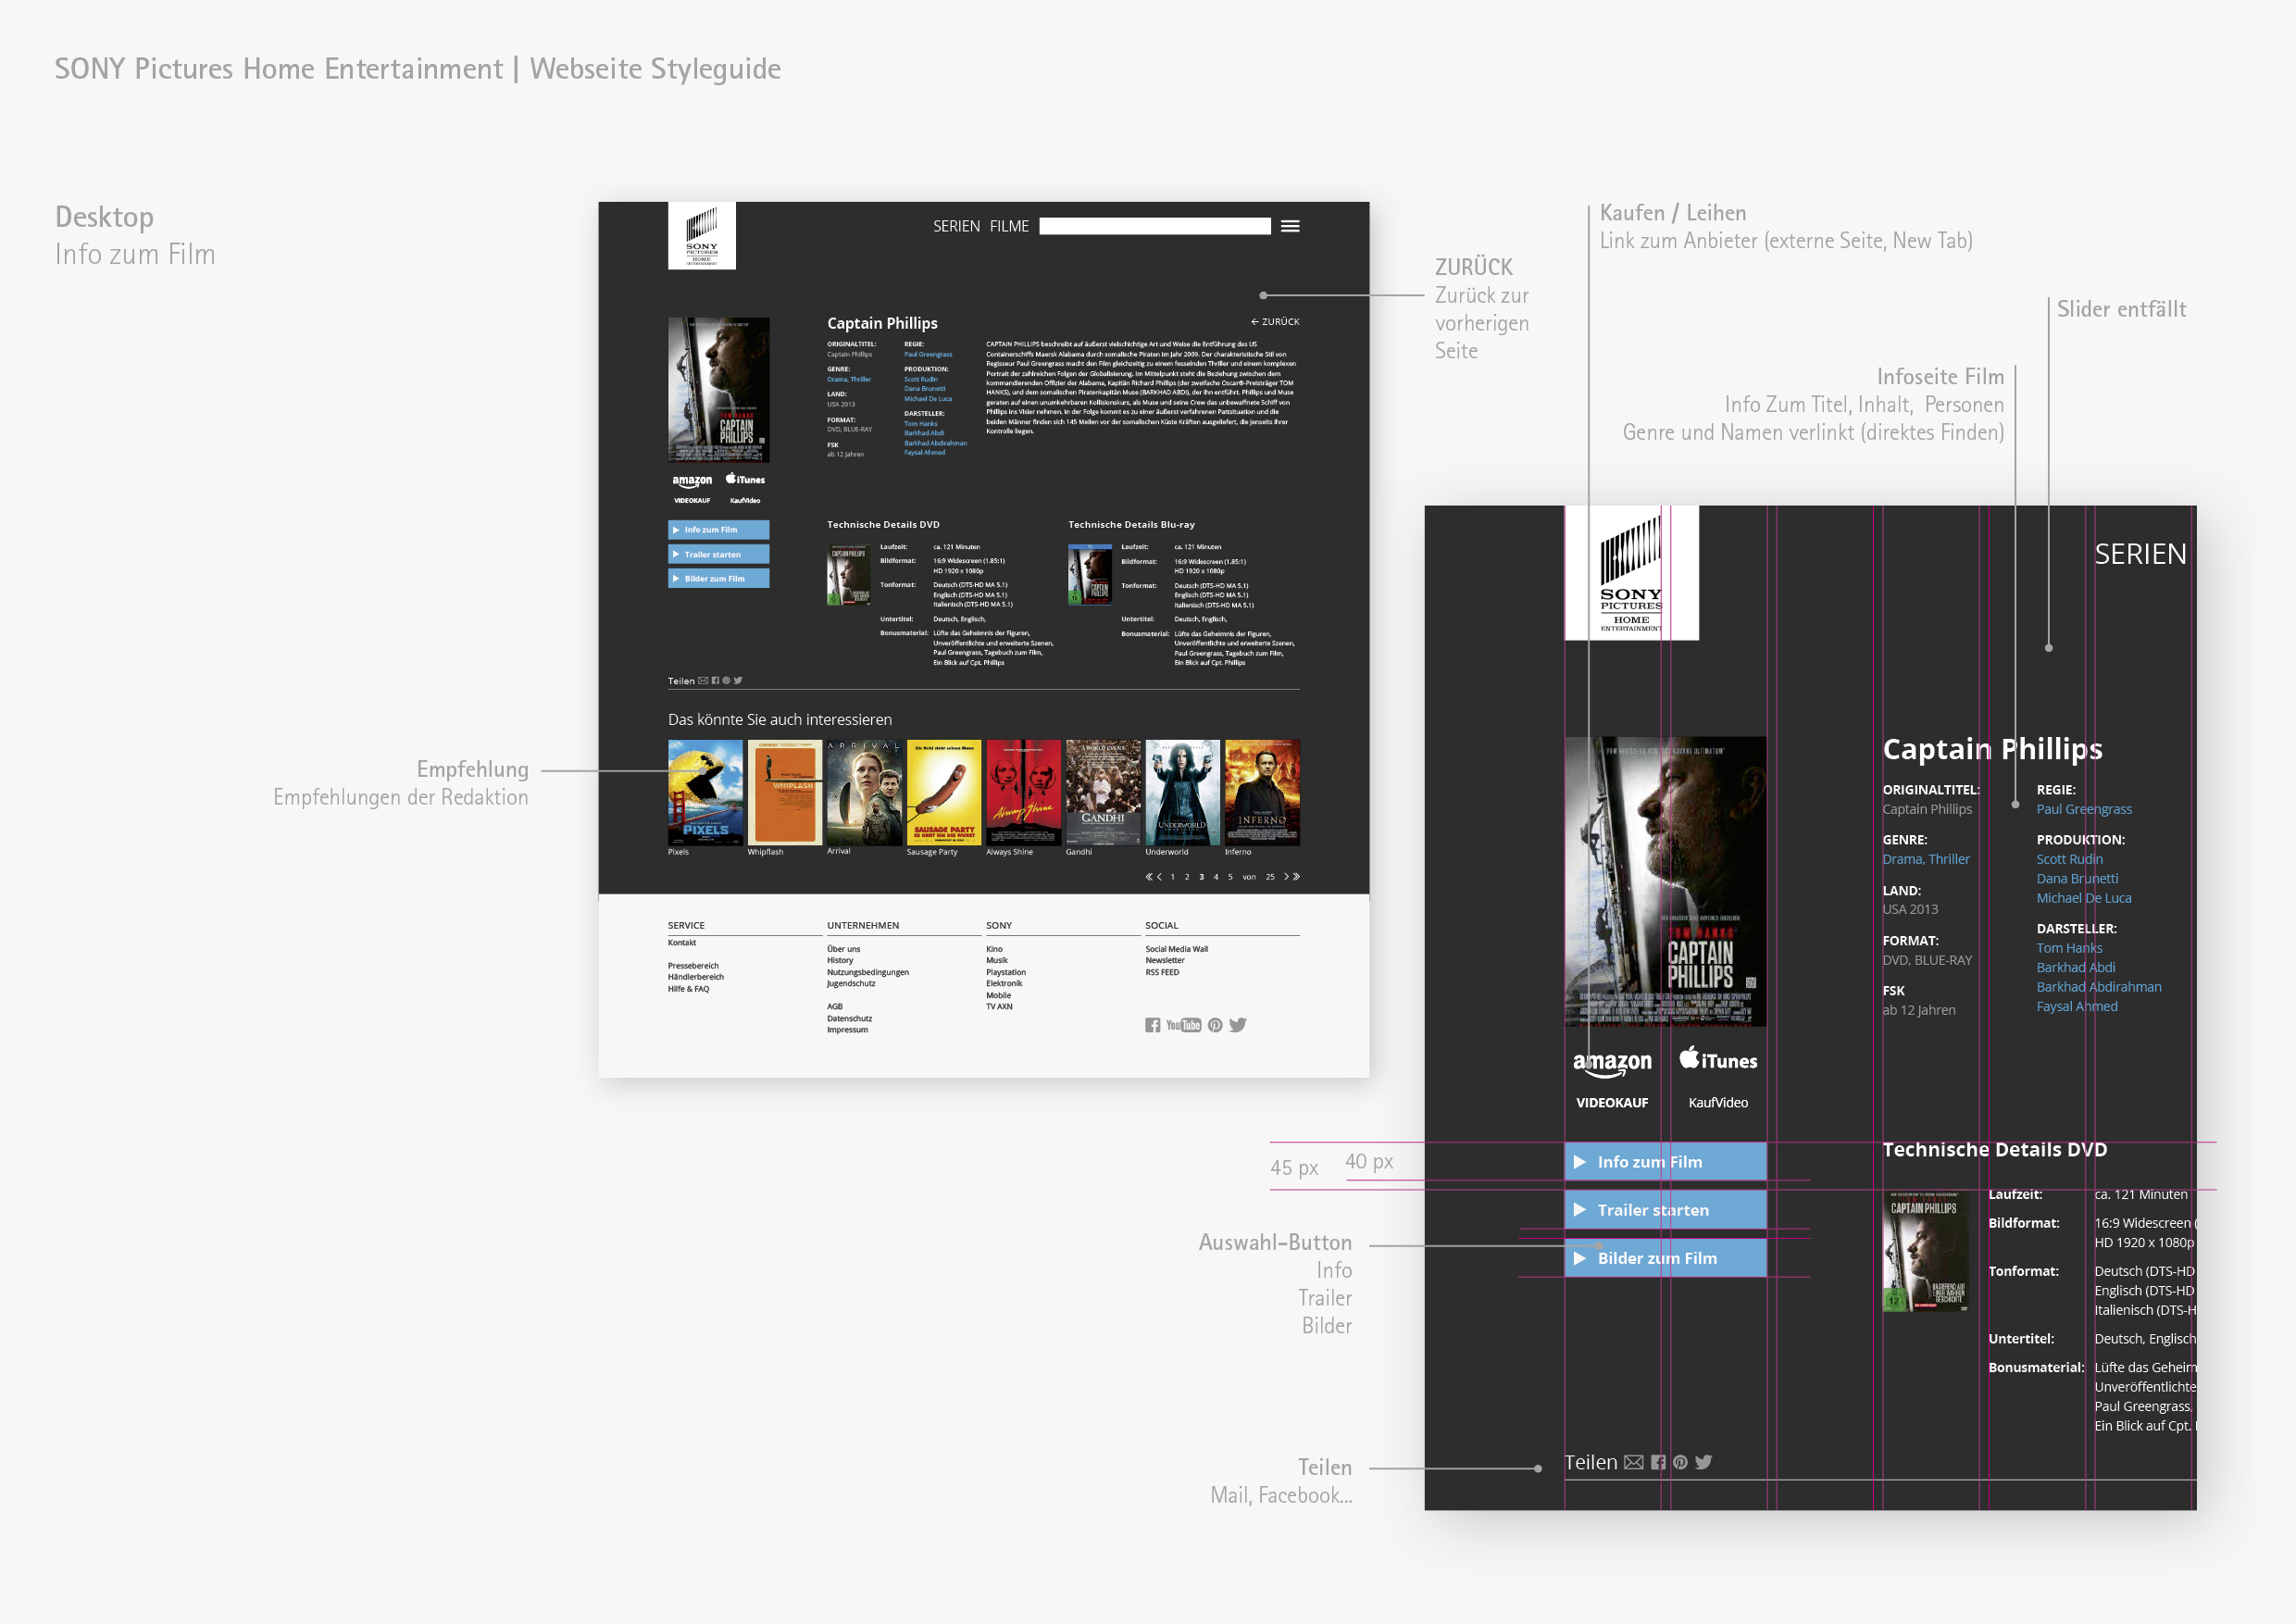Open Hilfe & FAQ link in footer
This screenshot has width=2296, height=1624.
pyautogui.click(x=688, y=989)
